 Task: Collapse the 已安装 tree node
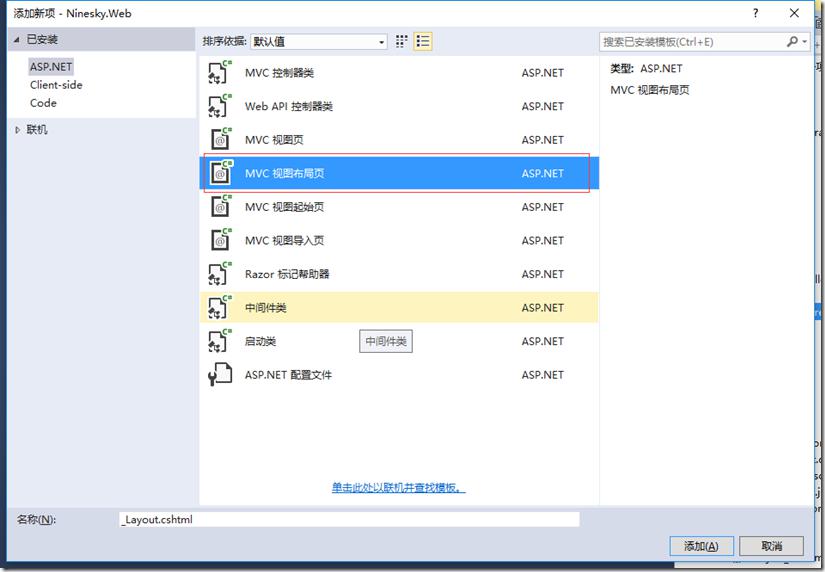[17, 40]
